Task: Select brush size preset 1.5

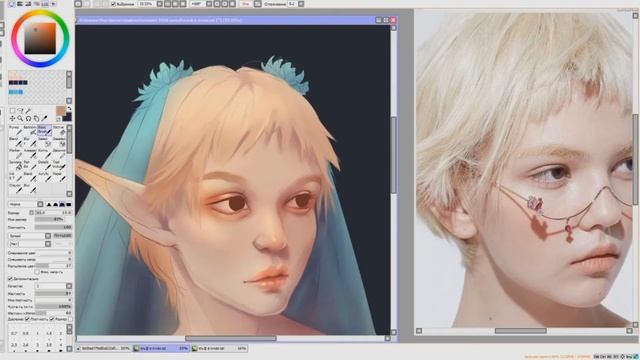Action: (x=49, y=333)
